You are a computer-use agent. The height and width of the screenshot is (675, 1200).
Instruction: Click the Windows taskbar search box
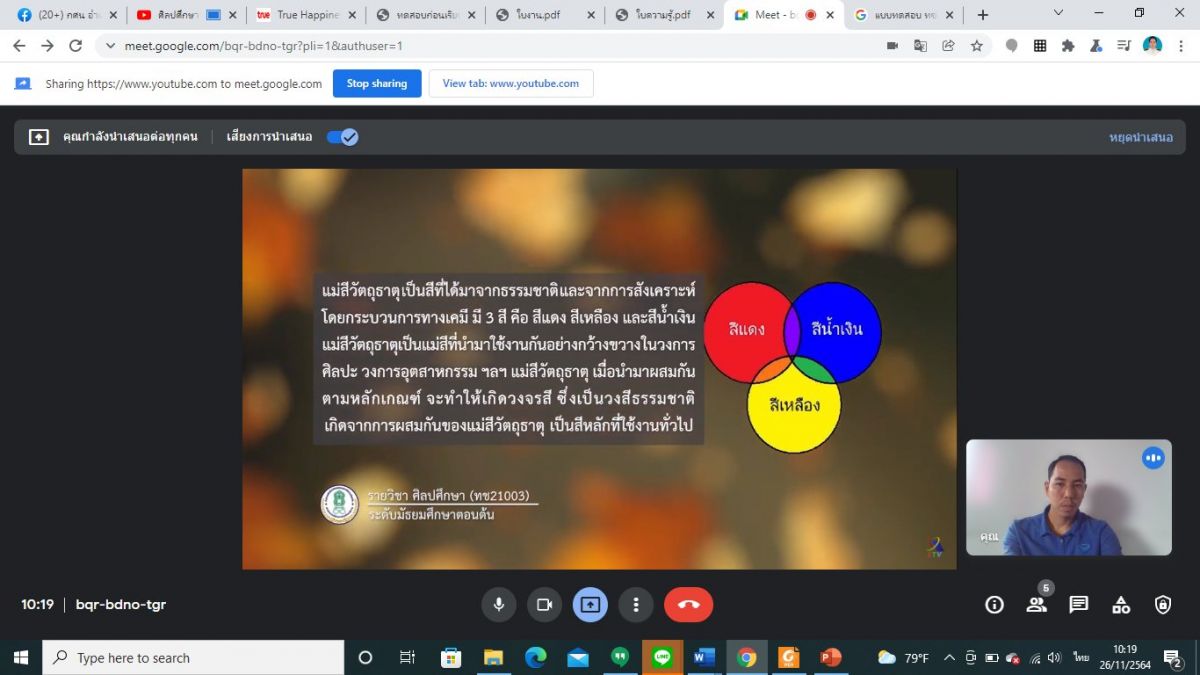click(x=194, y=657)
